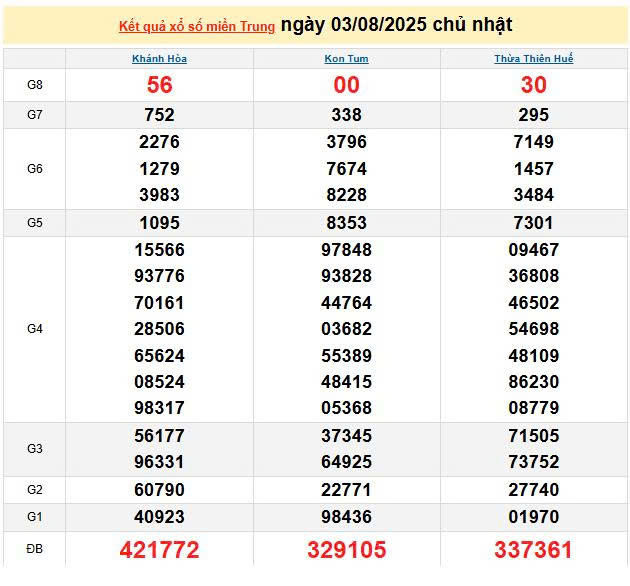This screenshot has width=630, height=586.
Task: Select G4 number 36808
Action: [x=534, y=276]
